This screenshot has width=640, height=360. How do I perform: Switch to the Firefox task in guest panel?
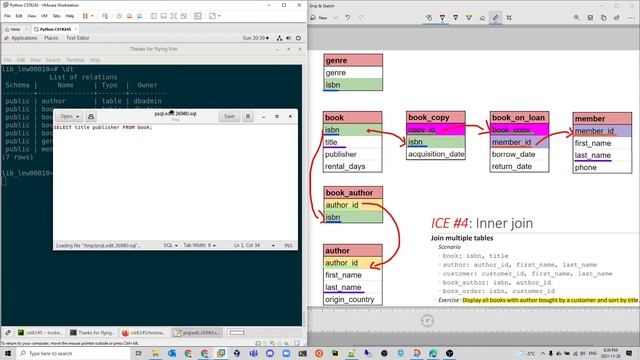click(x=144, y=333)
